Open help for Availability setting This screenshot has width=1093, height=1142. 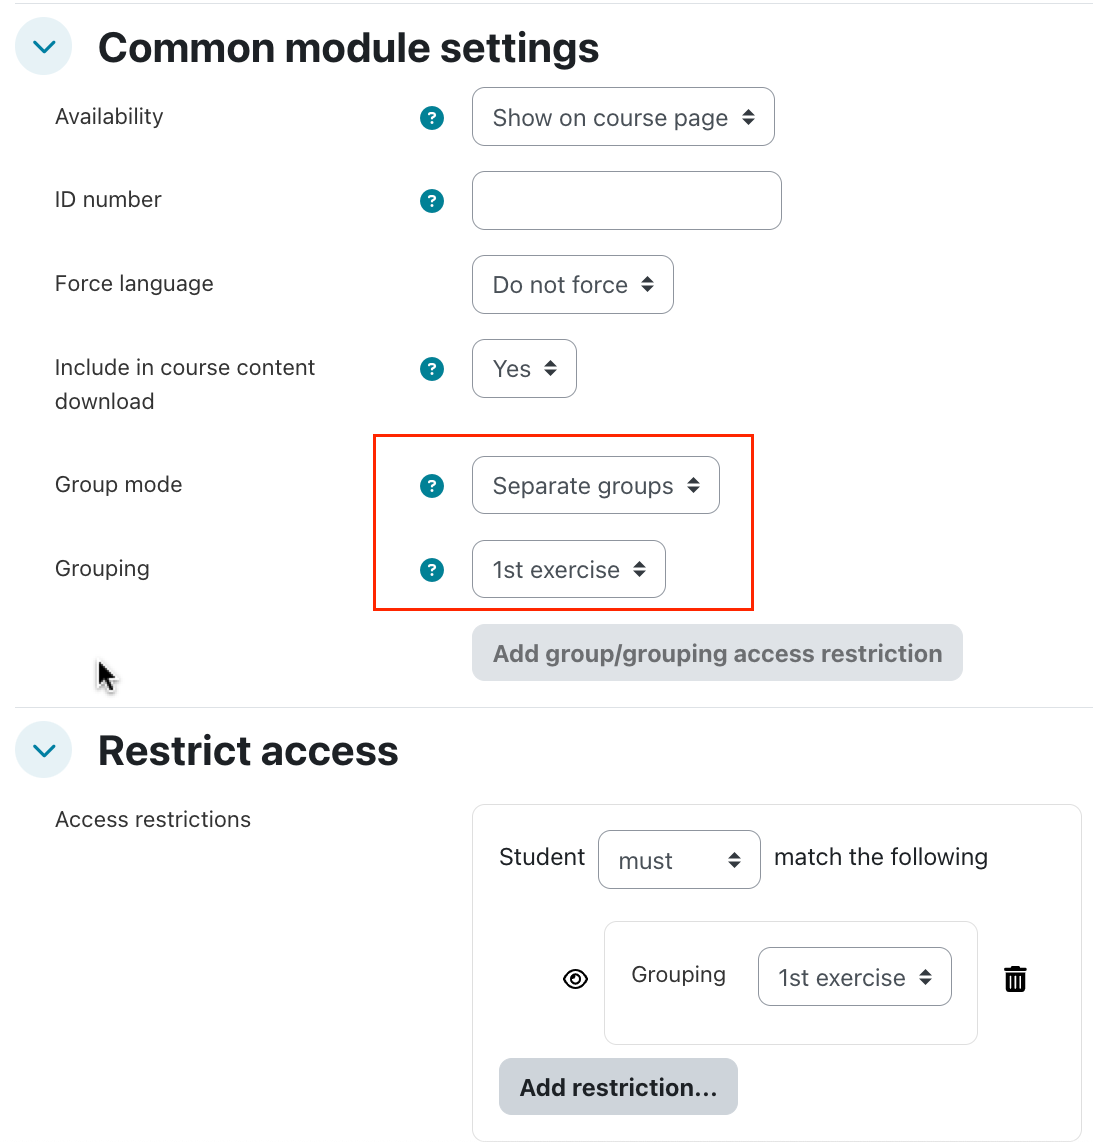point(432,118)
